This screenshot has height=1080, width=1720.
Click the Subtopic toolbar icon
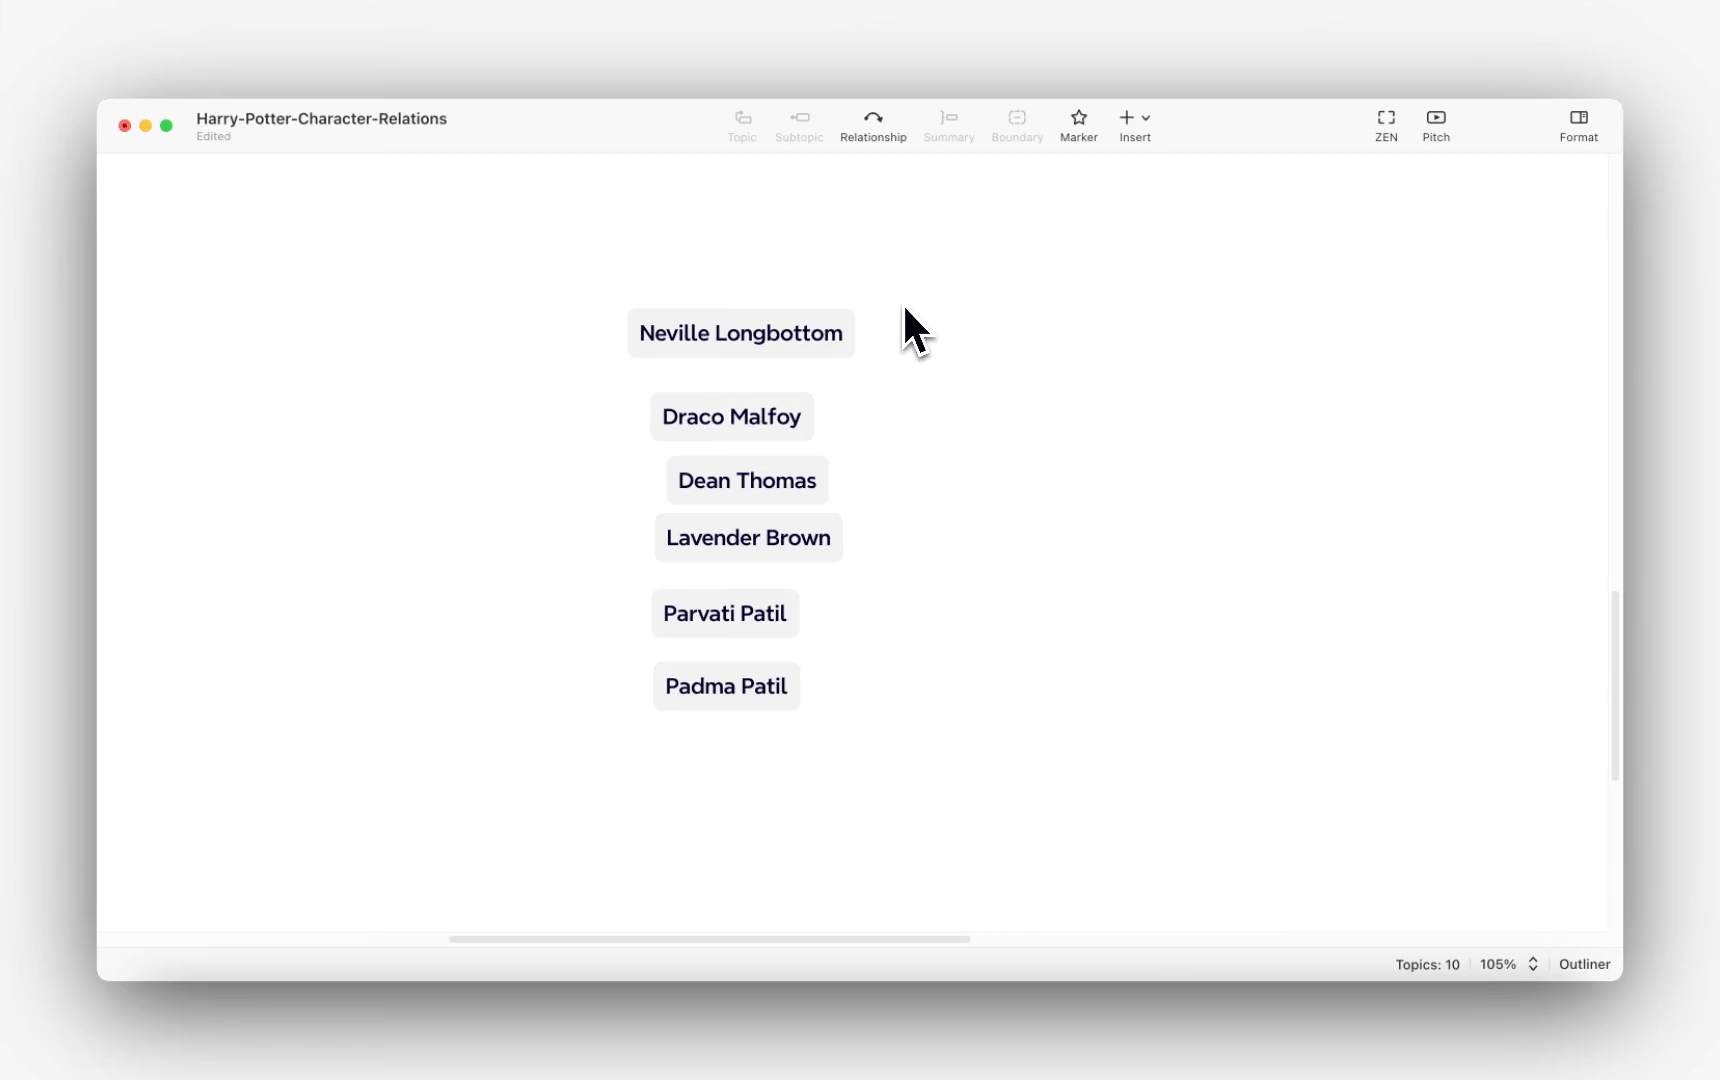click(799, 126)
